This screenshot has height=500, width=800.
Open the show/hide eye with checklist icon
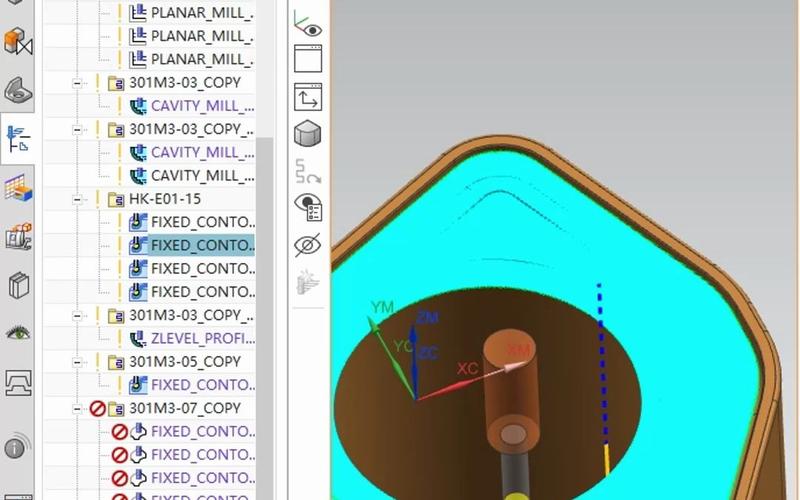point(307,208)
